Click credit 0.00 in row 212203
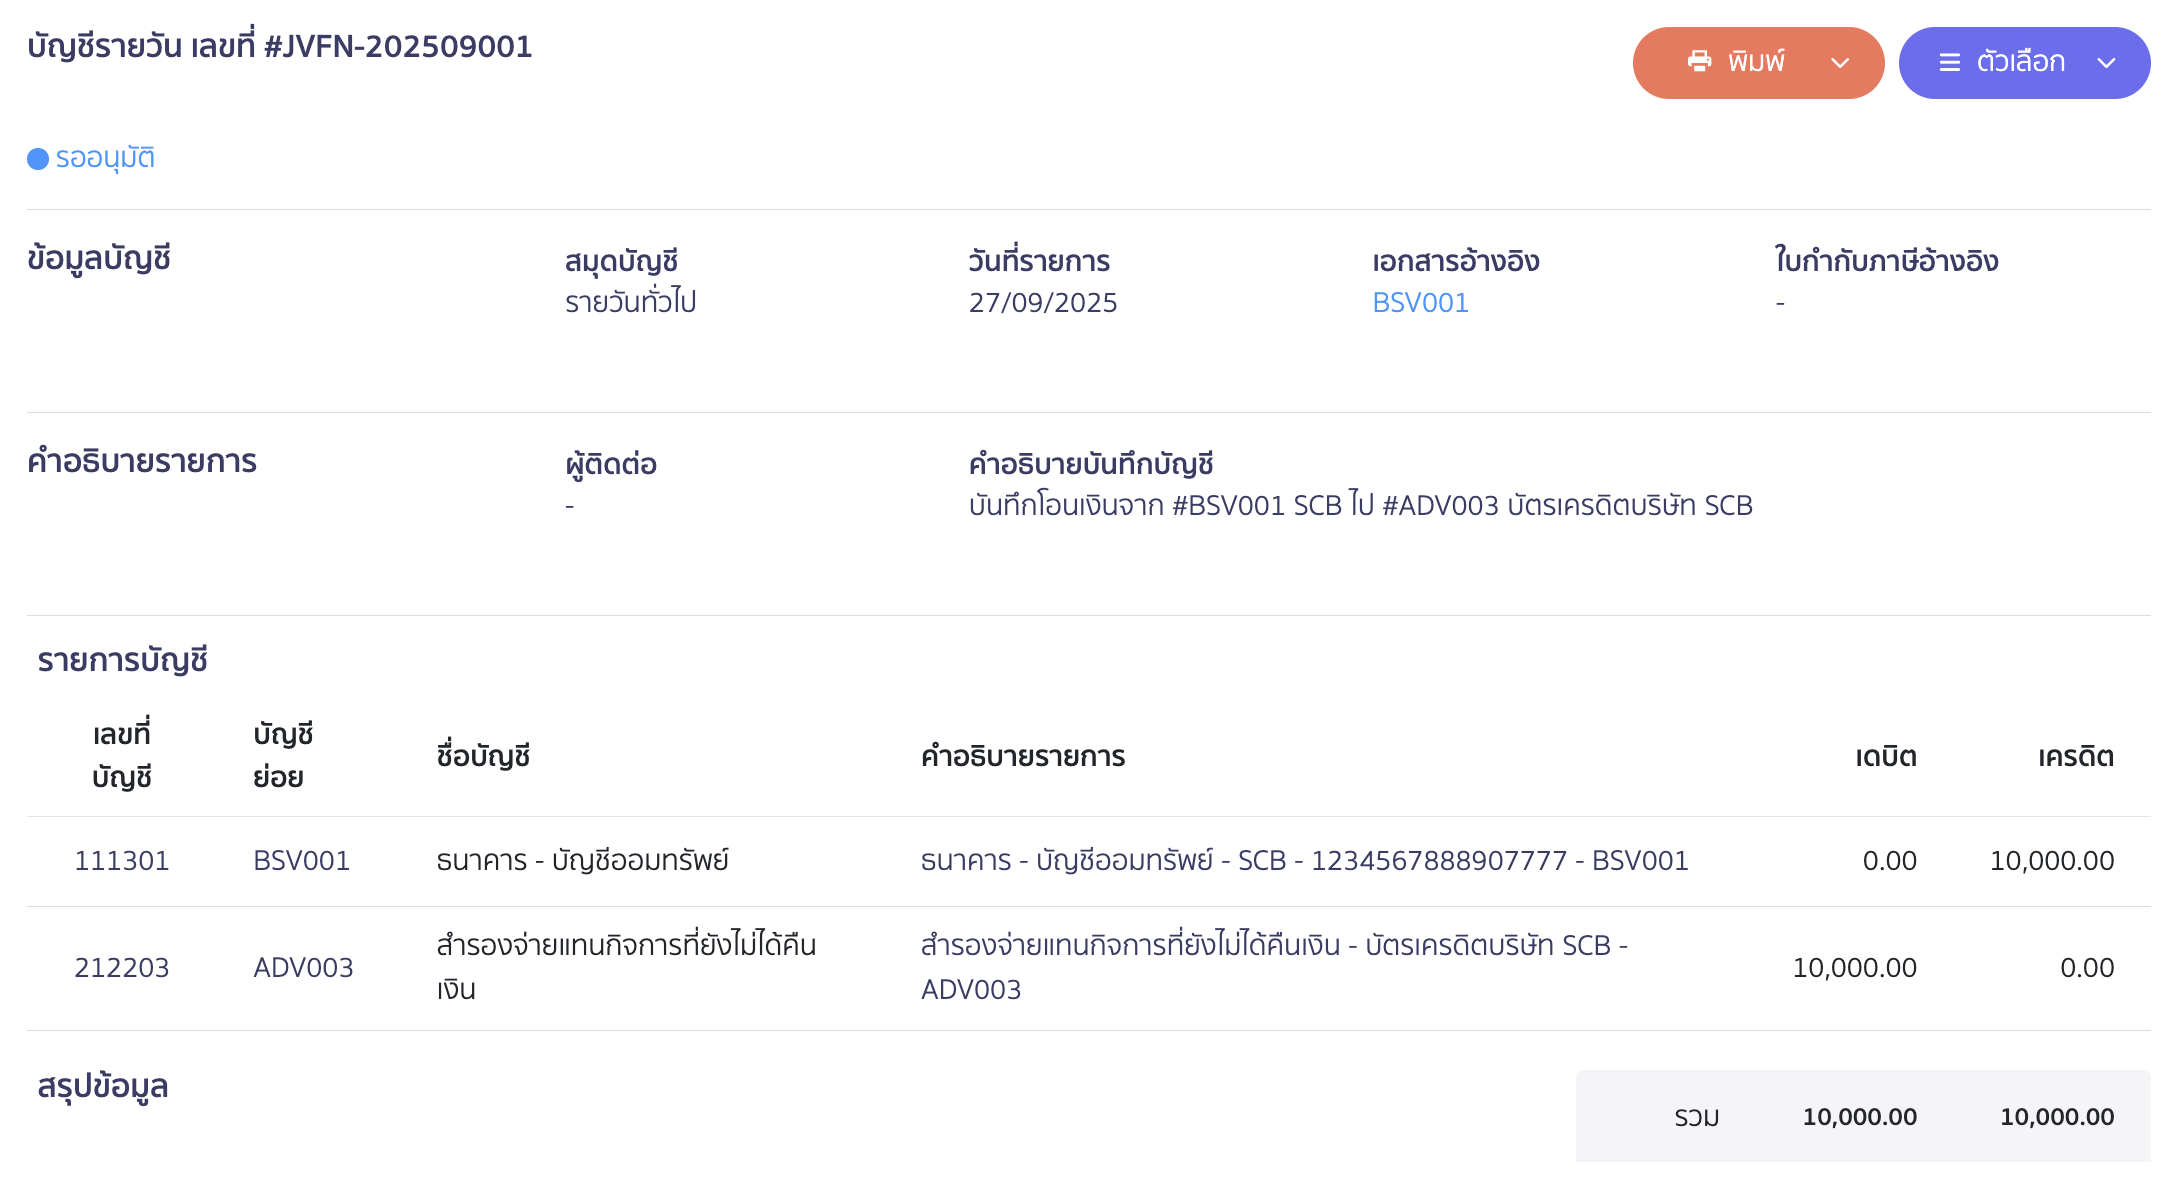Screen dimensions: 2182x1196 (2087, 968)
